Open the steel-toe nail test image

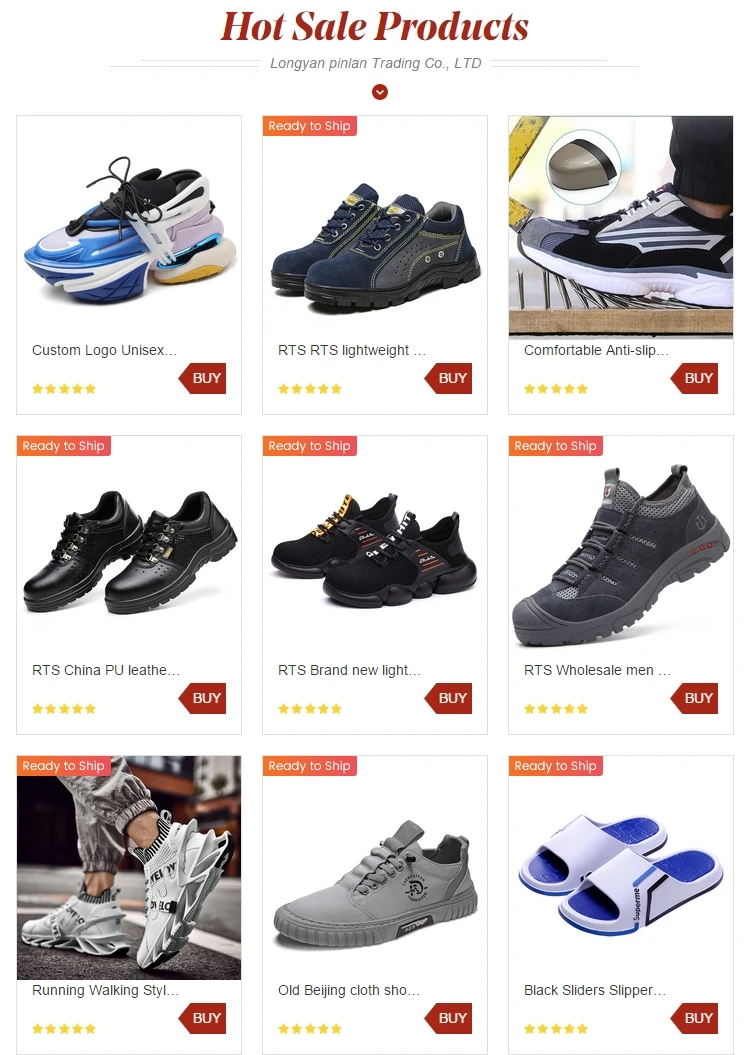(621, 228)
